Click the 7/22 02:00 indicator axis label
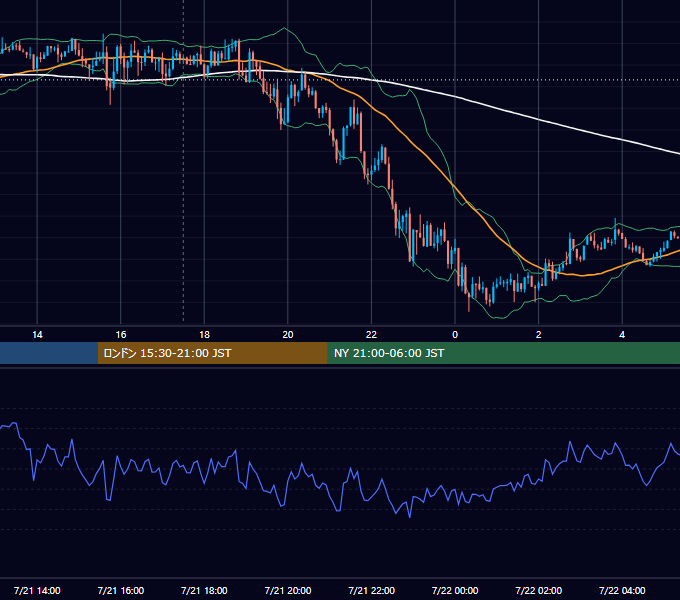680x600 pixels. point(539,590)
